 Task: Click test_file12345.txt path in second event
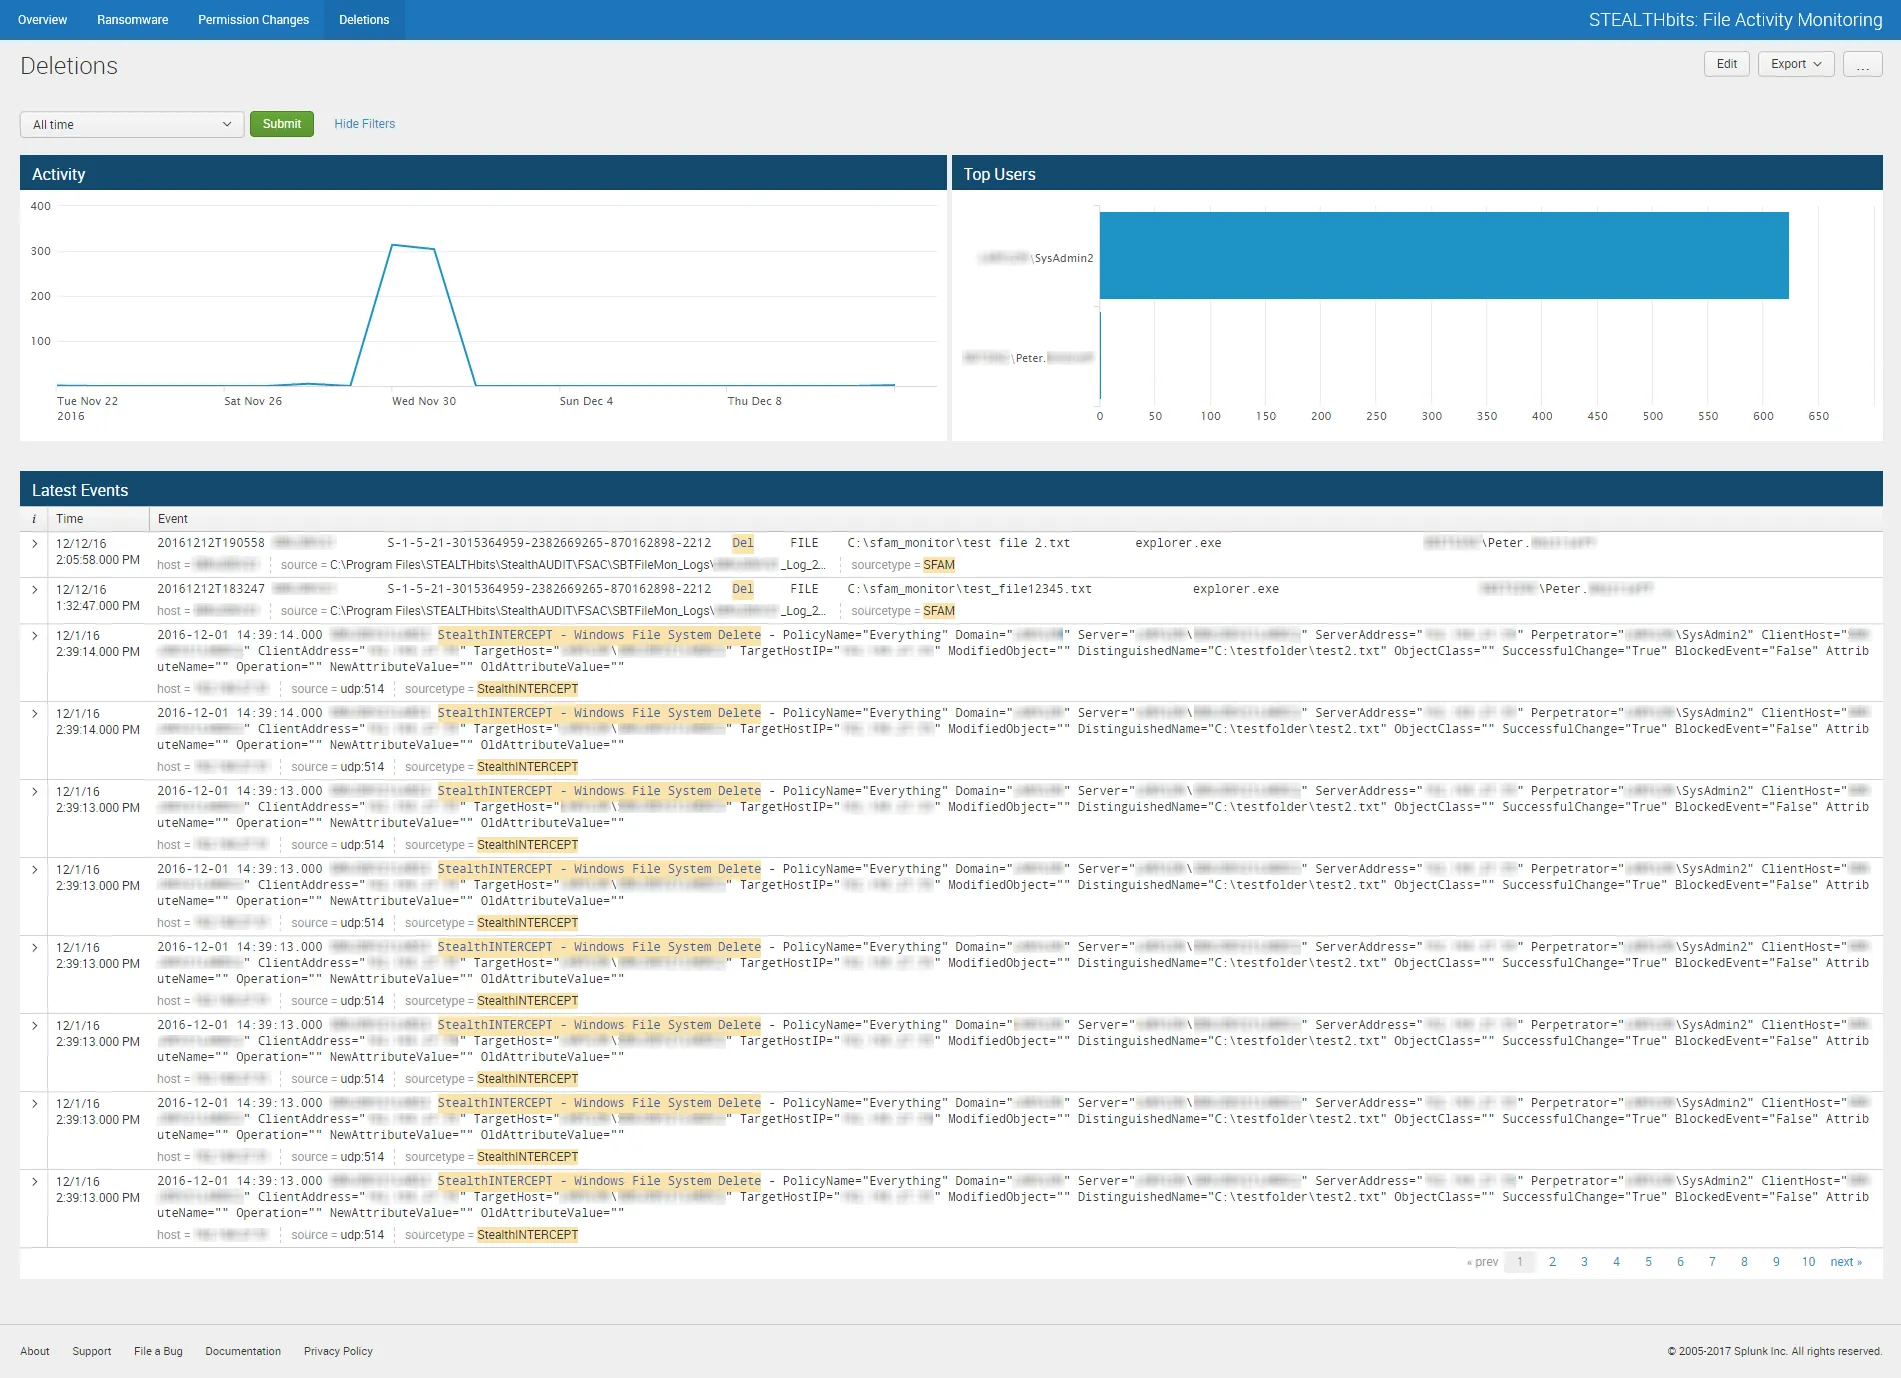(969, 589)
